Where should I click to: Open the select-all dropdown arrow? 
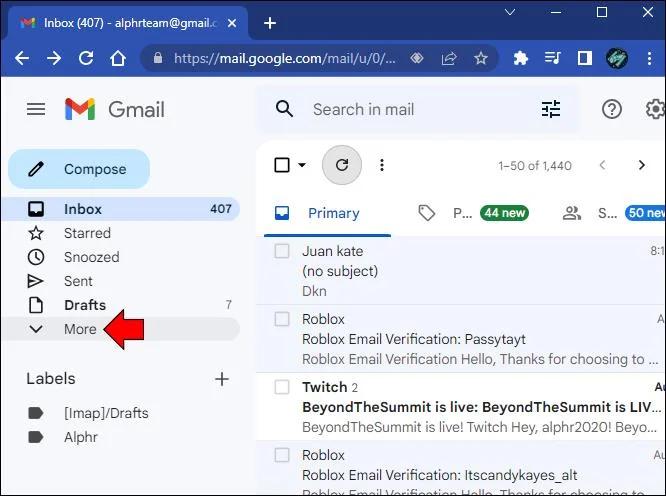[302, 165]
